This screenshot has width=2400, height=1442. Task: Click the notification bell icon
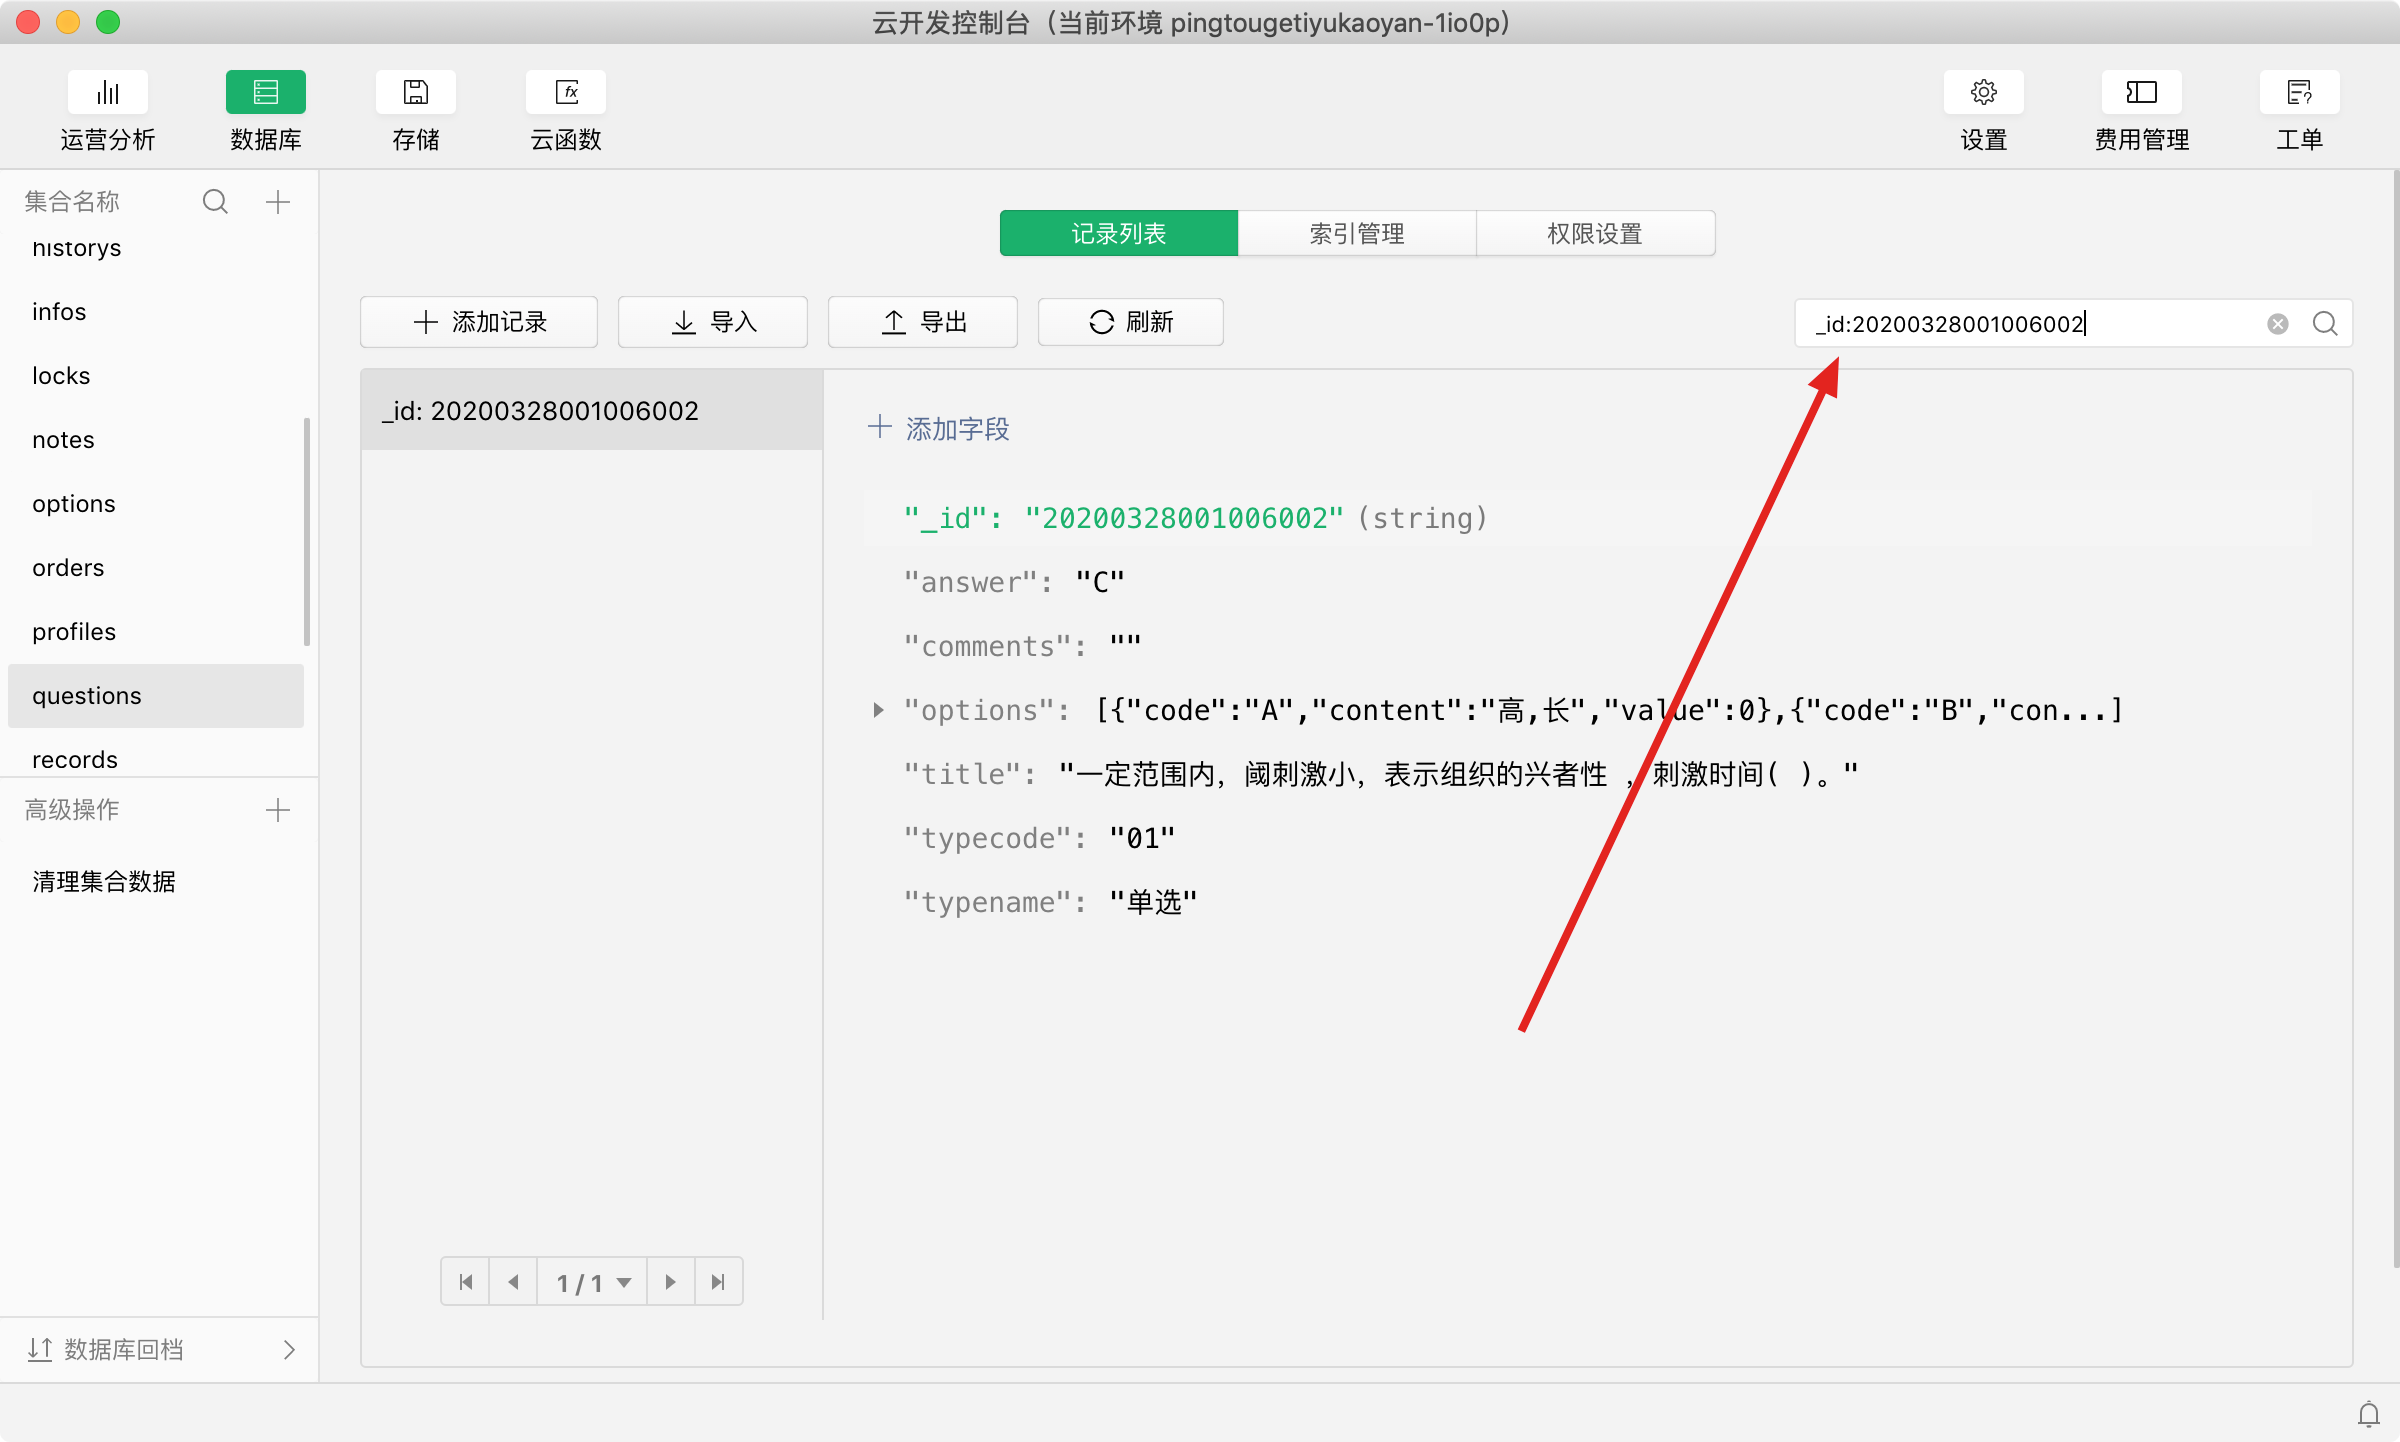pos(2369,1414)
